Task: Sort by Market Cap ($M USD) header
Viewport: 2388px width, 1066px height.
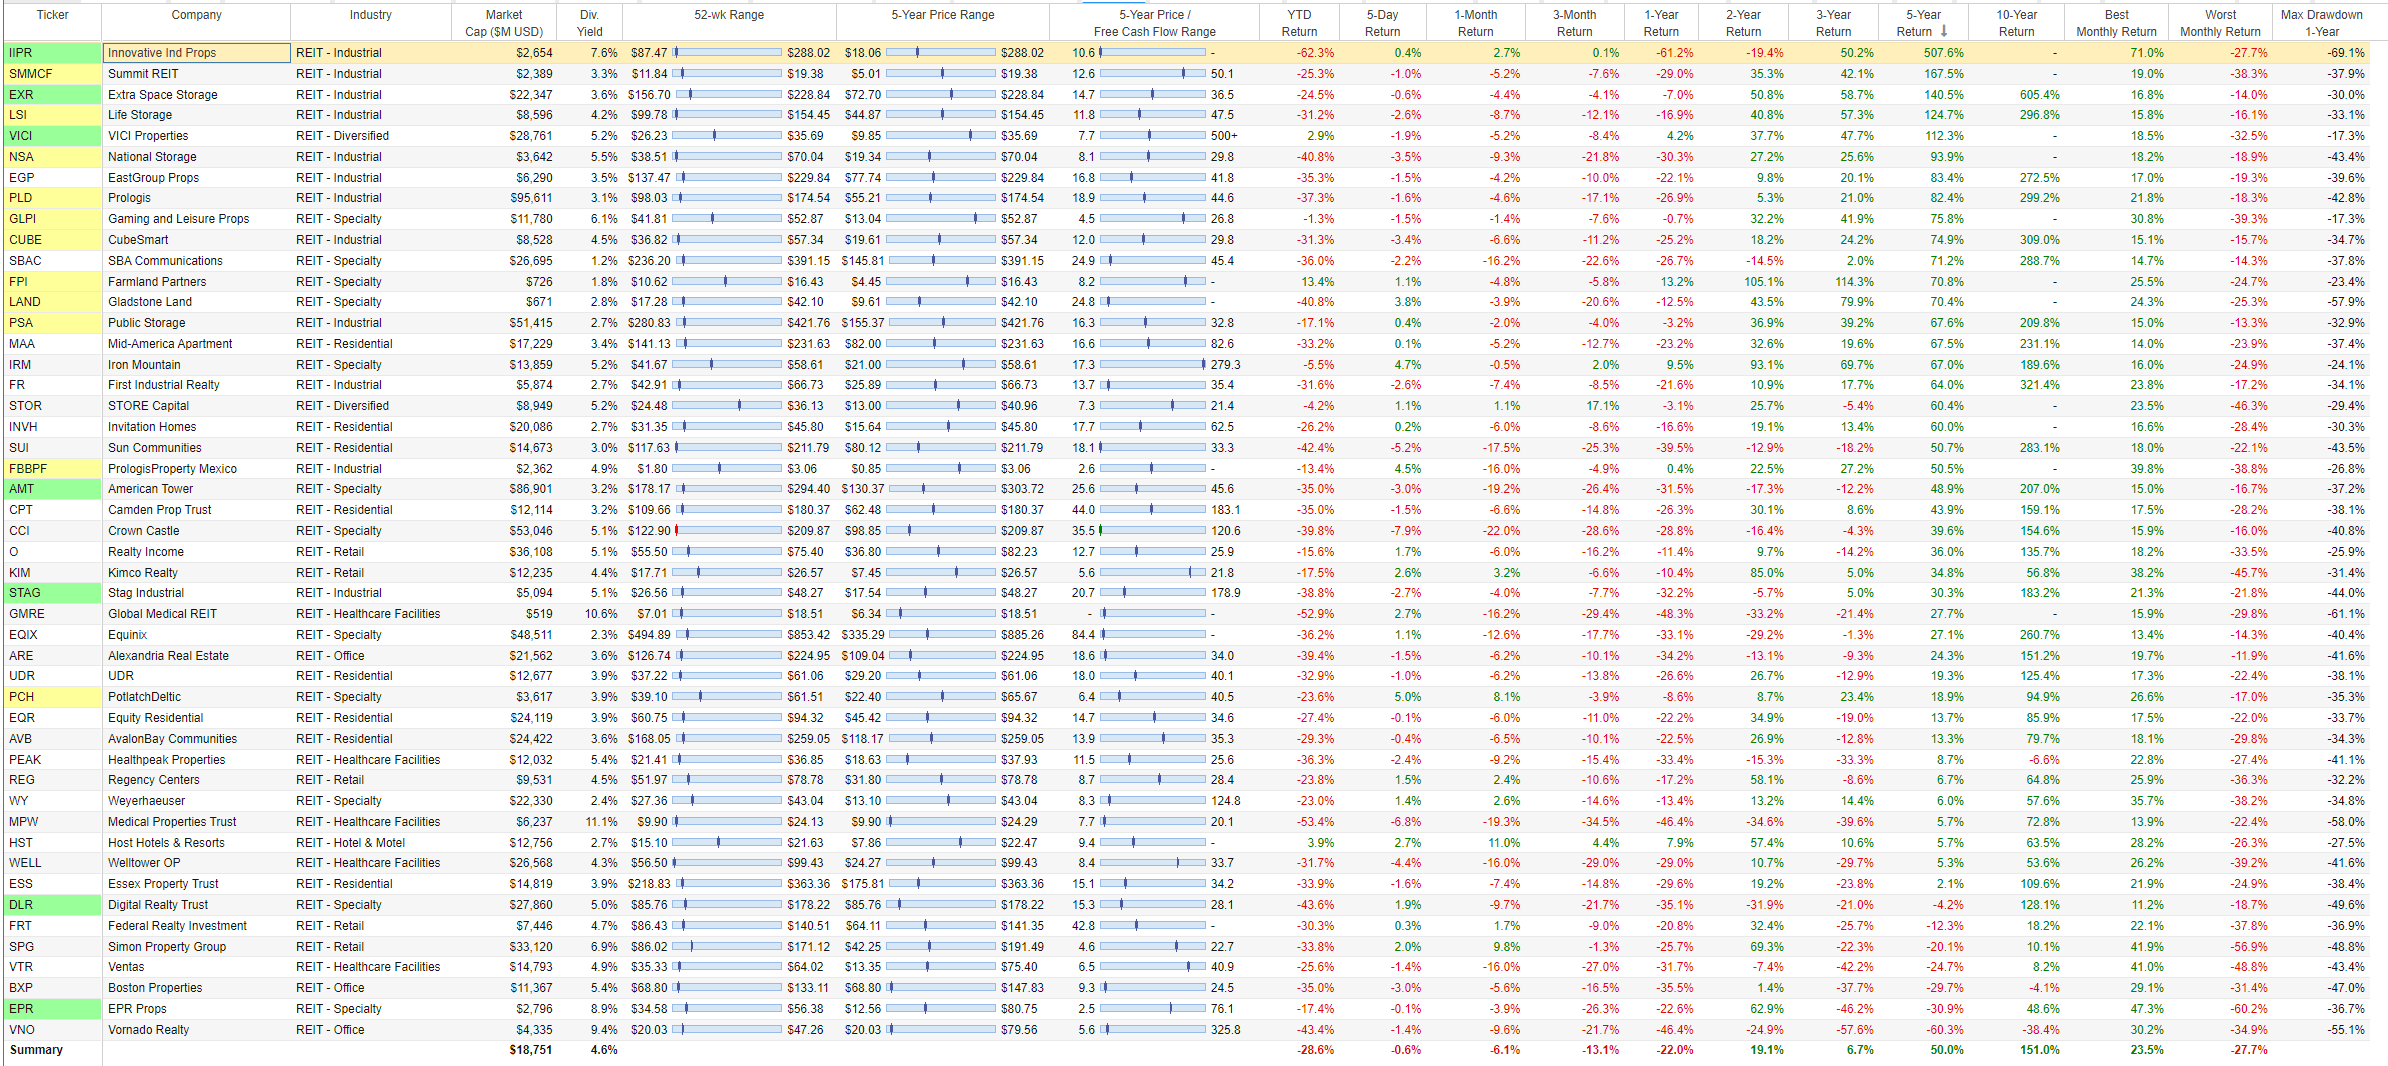Action: [x=503, y=22]
